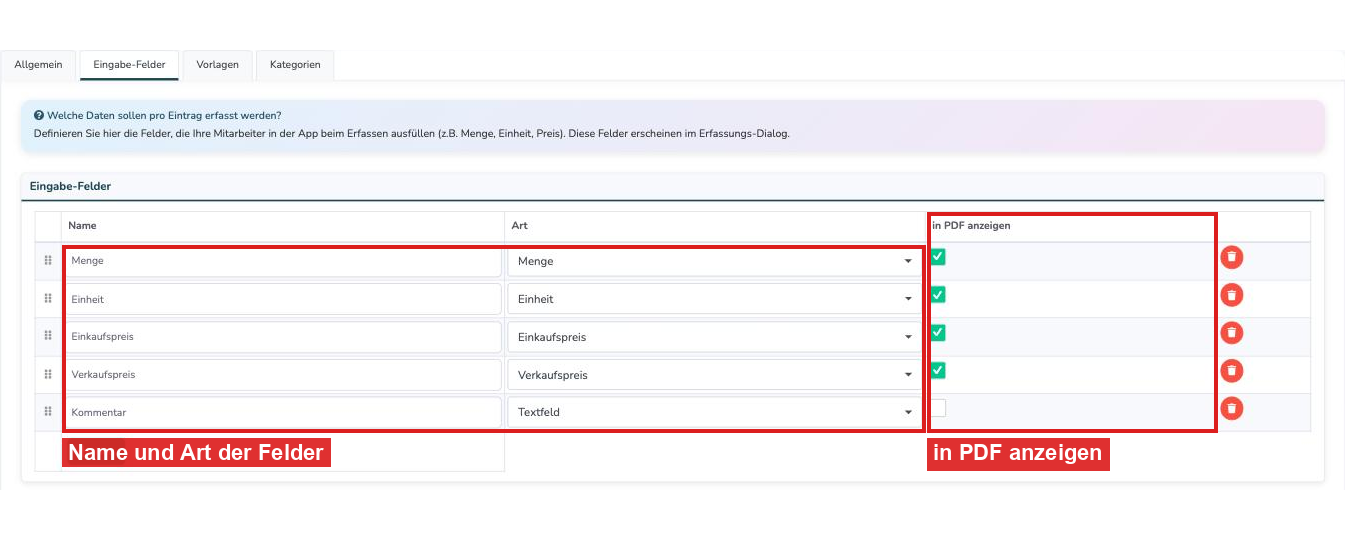Open the Art dropdown set to Textfeld
Viewport: 1345px width, 540px height.
[714, 412]
